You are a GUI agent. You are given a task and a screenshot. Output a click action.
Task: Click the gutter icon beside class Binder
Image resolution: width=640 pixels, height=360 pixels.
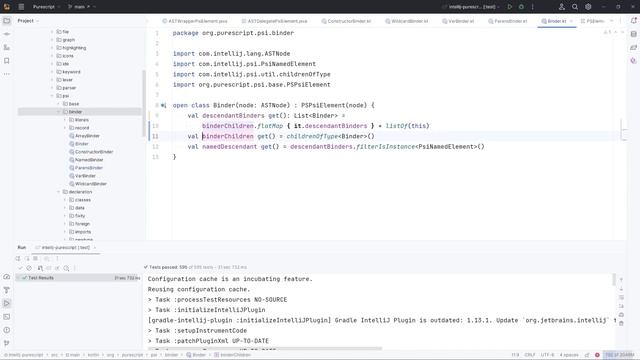(x=164, y=105)
